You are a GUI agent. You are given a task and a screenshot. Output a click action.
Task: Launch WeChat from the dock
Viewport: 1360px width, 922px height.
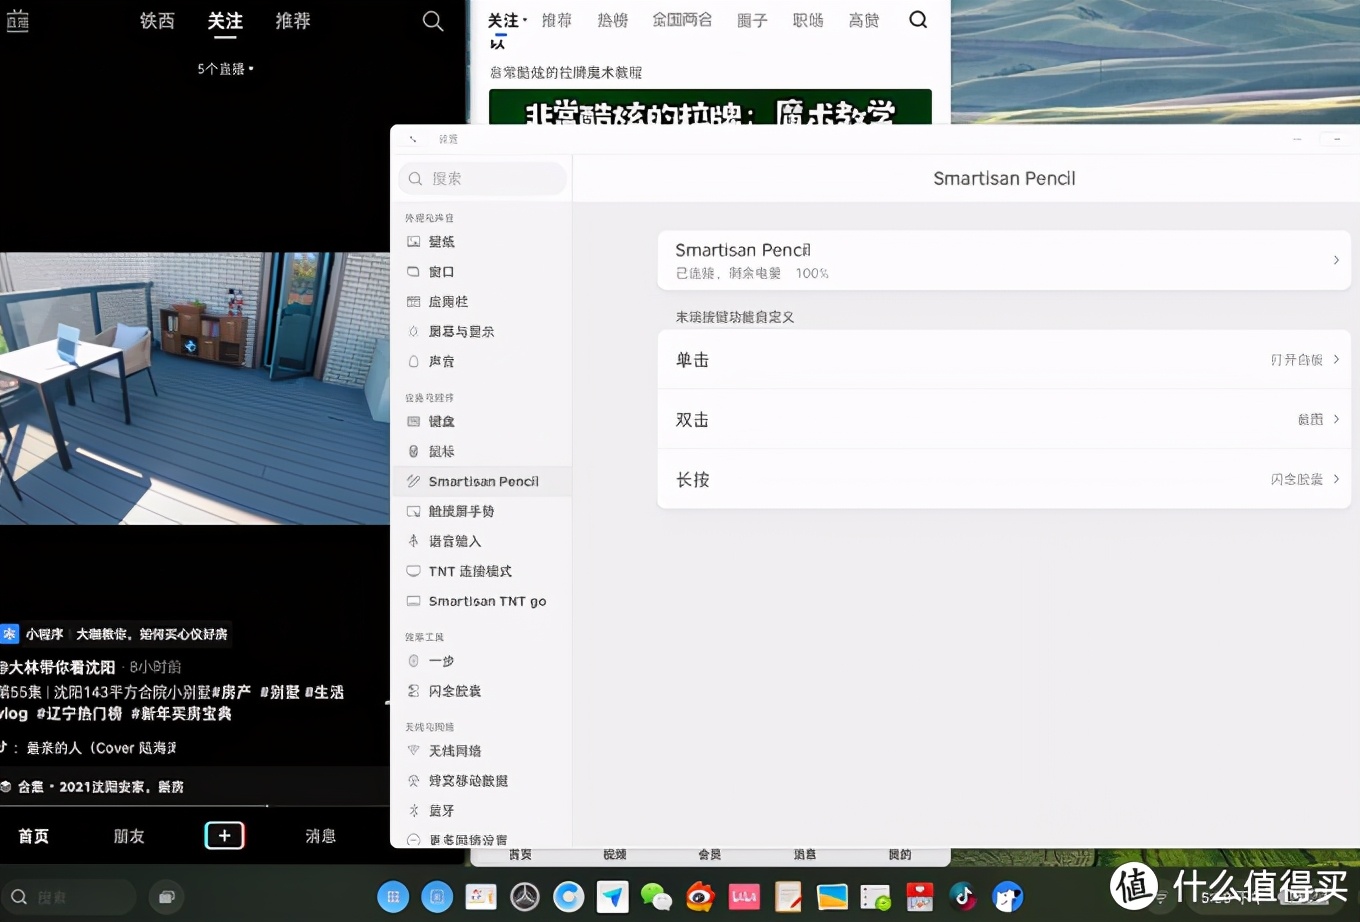(x=656, y=897)
